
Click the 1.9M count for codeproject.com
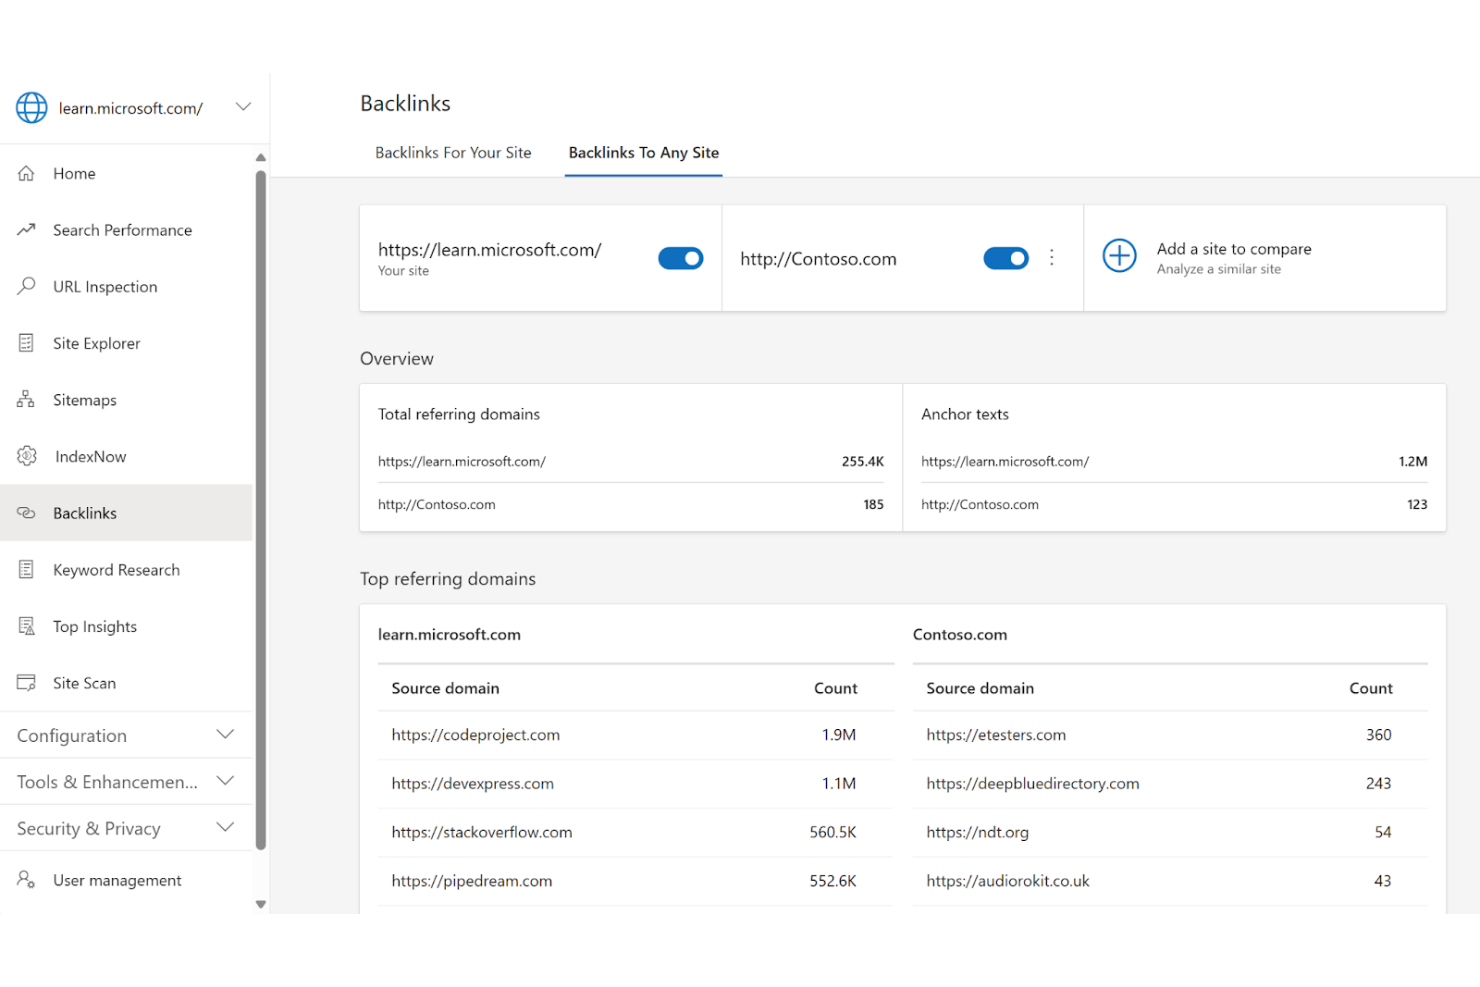(x=839, y=735)
